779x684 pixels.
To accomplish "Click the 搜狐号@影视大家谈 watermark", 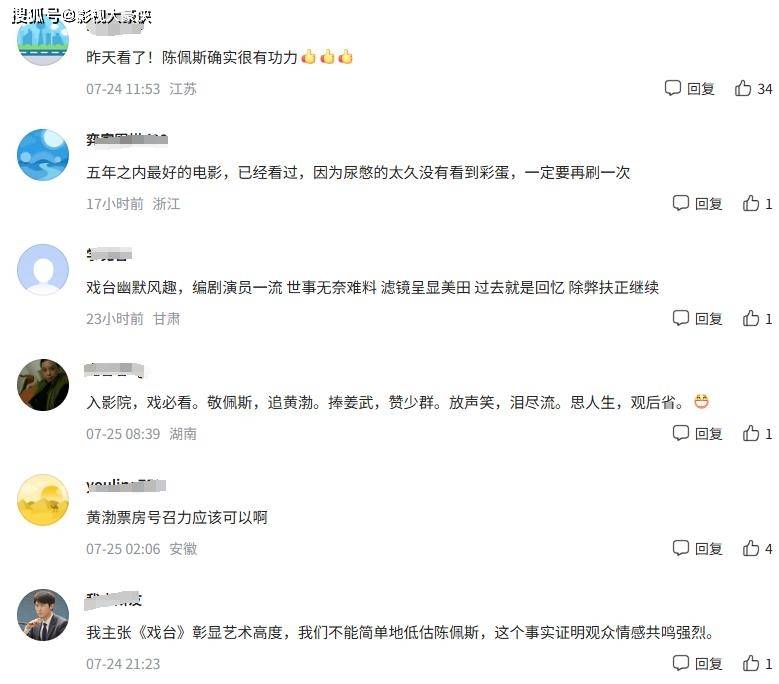I will tap(81, 16).
